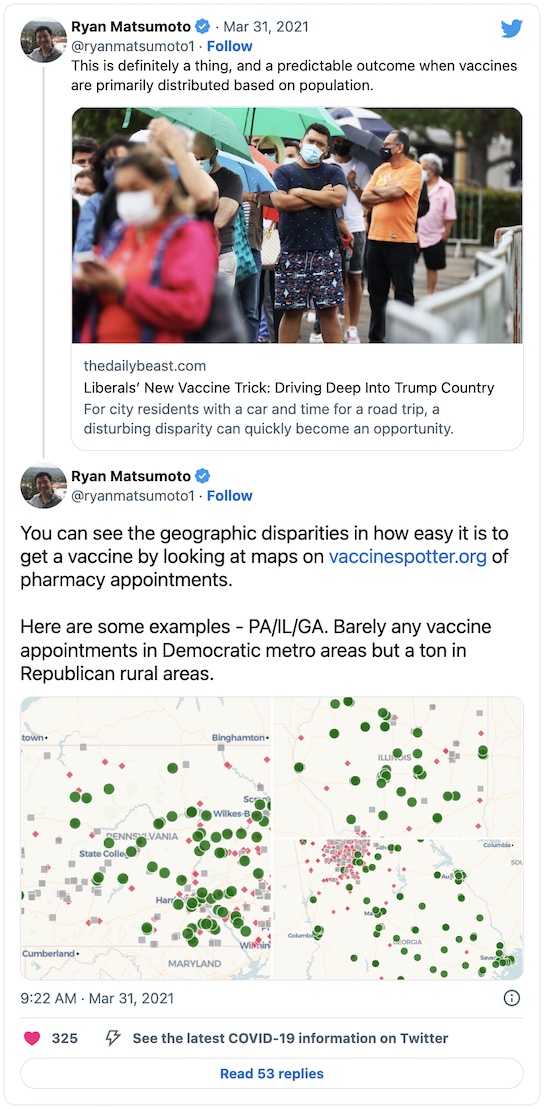Open the second tweet's profile avatar

pos(44,486)
